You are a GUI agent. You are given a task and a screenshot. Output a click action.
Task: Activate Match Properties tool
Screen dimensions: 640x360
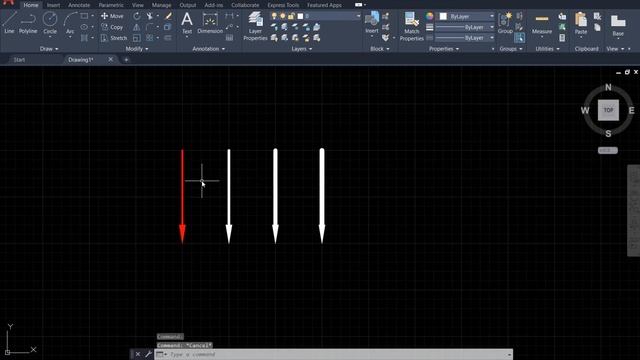[411, 26]
